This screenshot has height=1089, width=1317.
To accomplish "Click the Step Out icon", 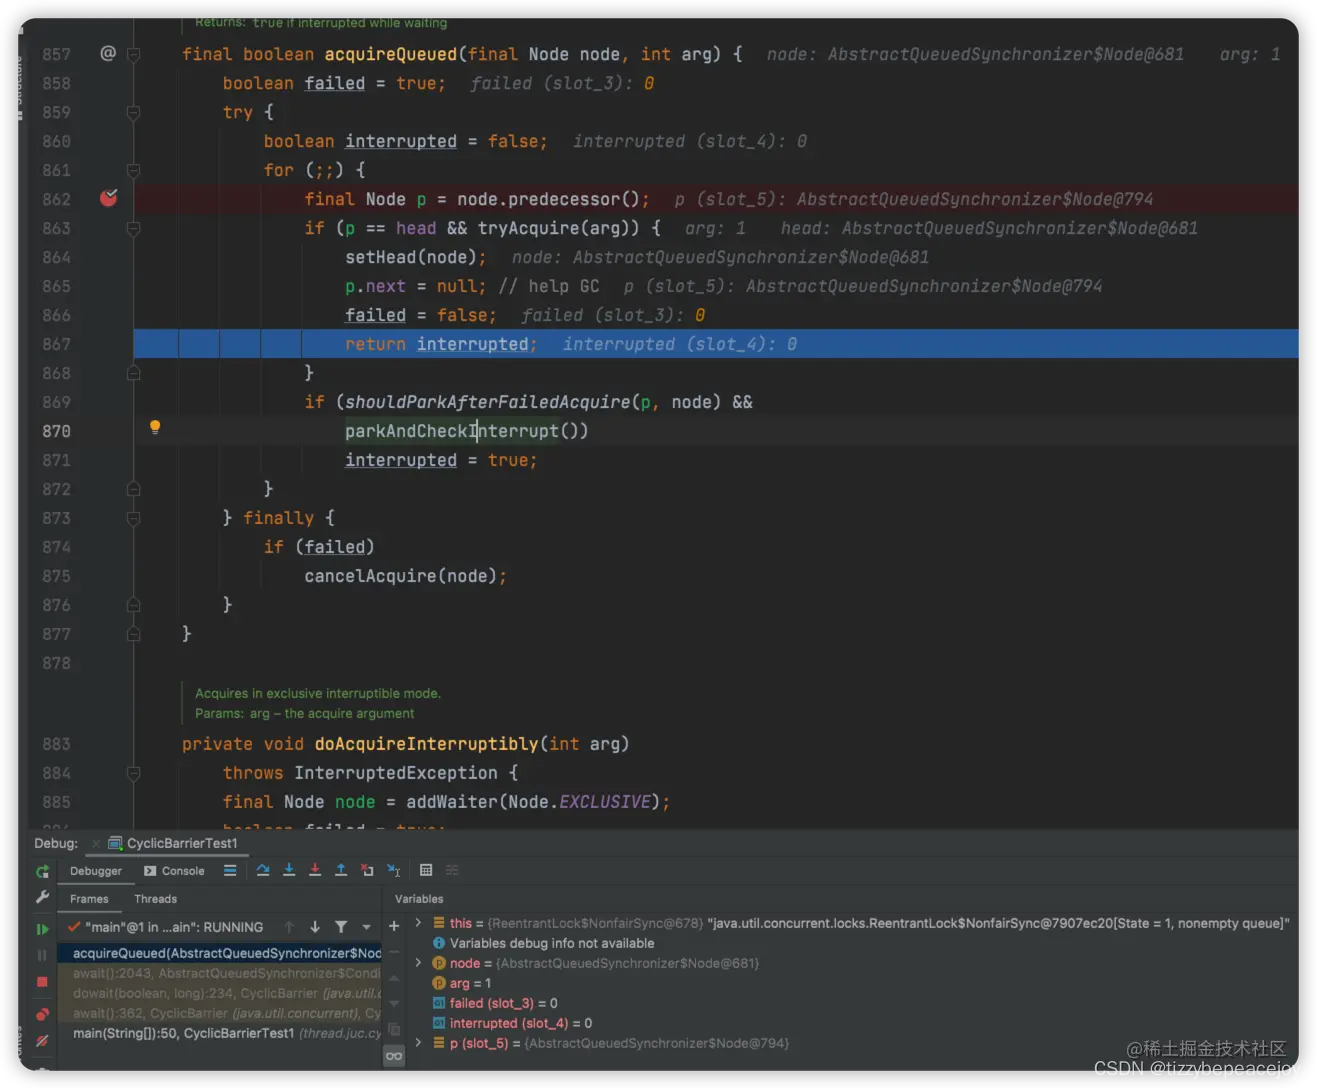I will [341, 871].
